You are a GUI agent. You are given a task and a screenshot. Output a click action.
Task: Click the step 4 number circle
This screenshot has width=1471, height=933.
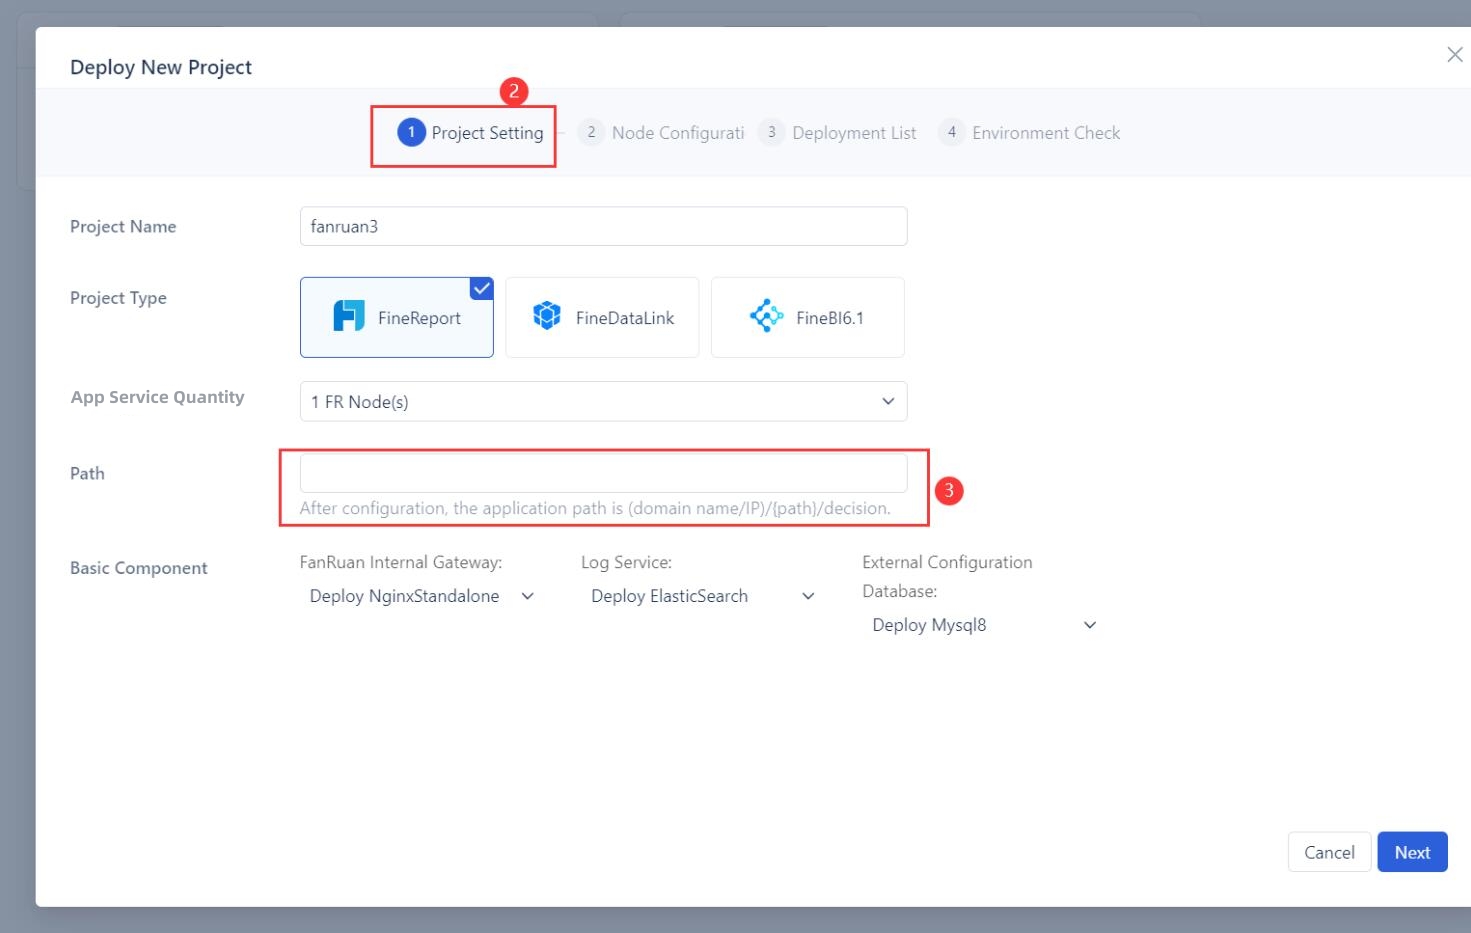(951, 132)
